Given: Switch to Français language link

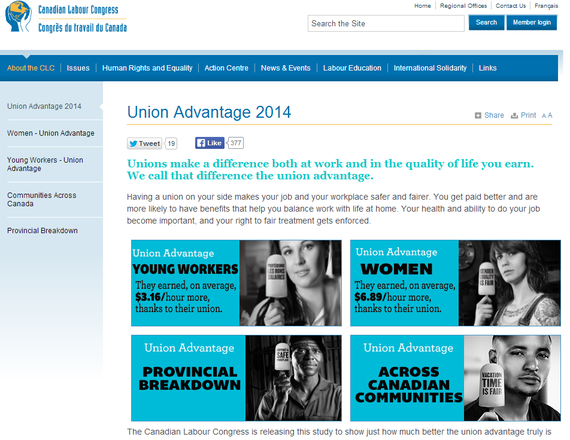Looking at the screenshot, I should point(546,6).
